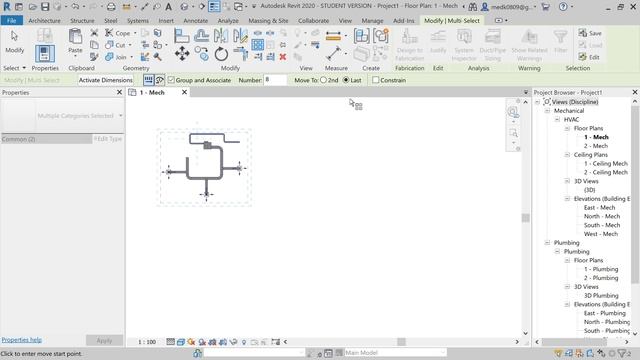Click the Paste clipboard icon
The width and height of the screenshot is (640, 360).
click(x=75, y=37)
